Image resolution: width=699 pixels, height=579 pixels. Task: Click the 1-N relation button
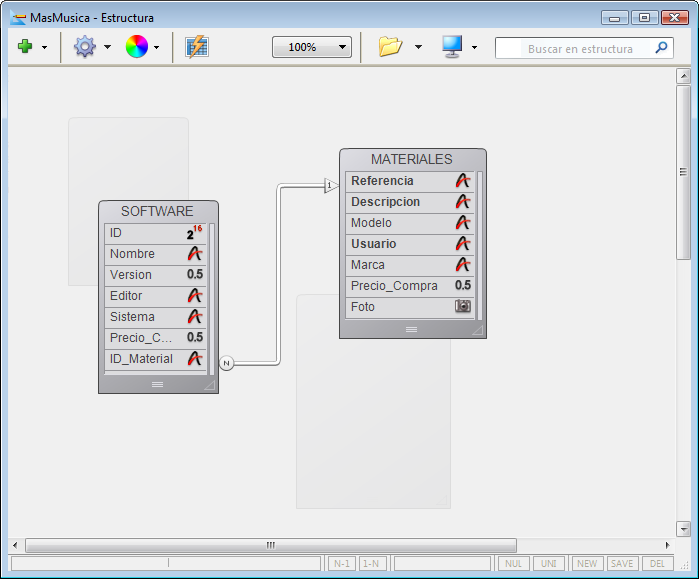coord(371,564)
